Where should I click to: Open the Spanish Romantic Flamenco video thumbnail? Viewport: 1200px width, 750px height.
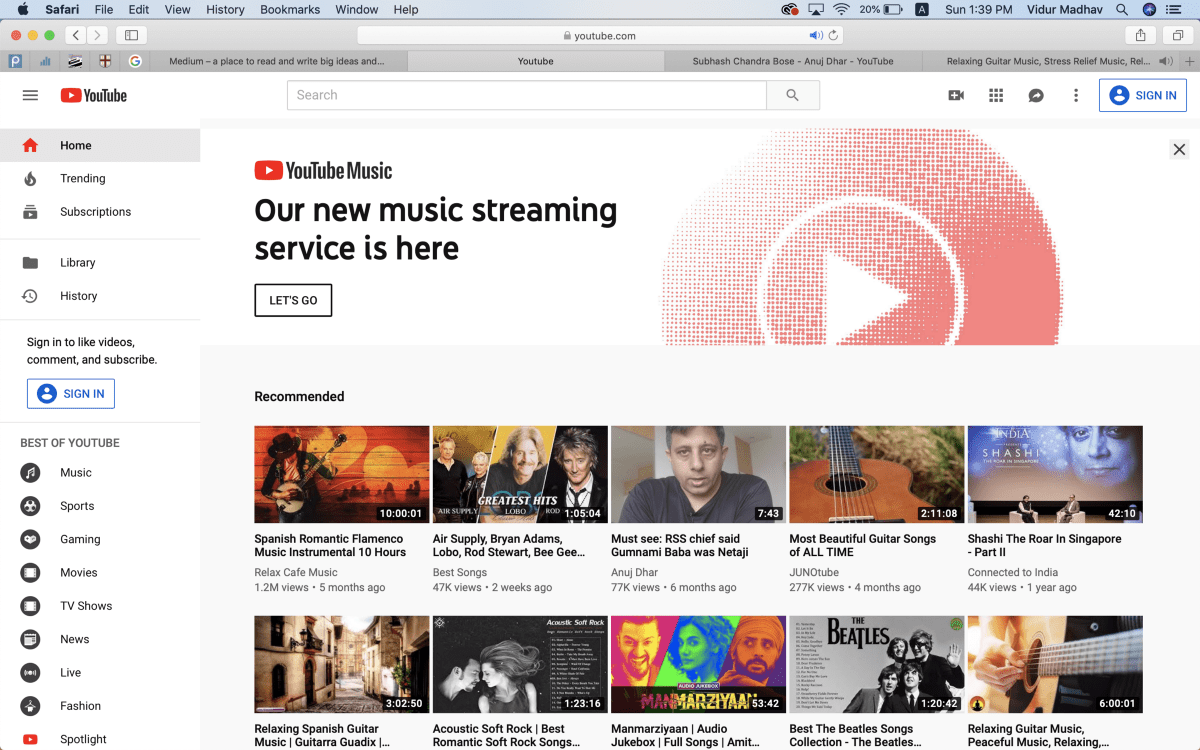pos(341,474)
